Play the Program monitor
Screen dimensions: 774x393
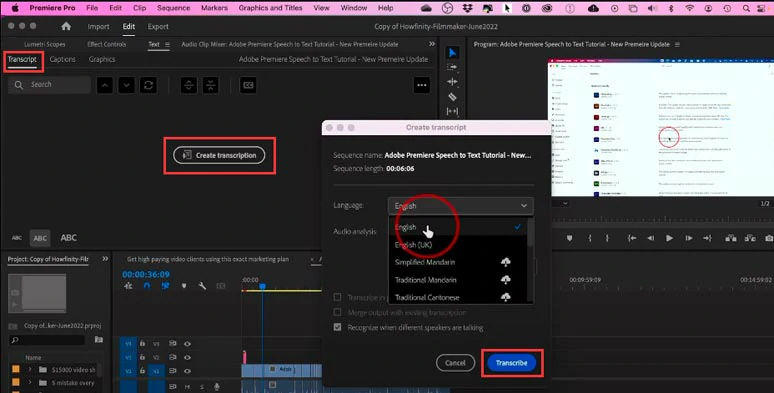(669, 238)
